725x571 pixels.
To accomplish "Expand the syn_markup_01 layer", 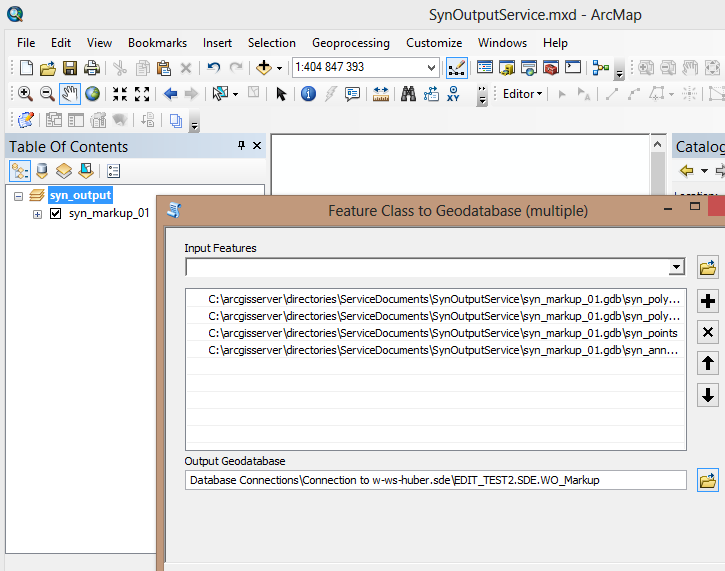I will tap(37, 214).
